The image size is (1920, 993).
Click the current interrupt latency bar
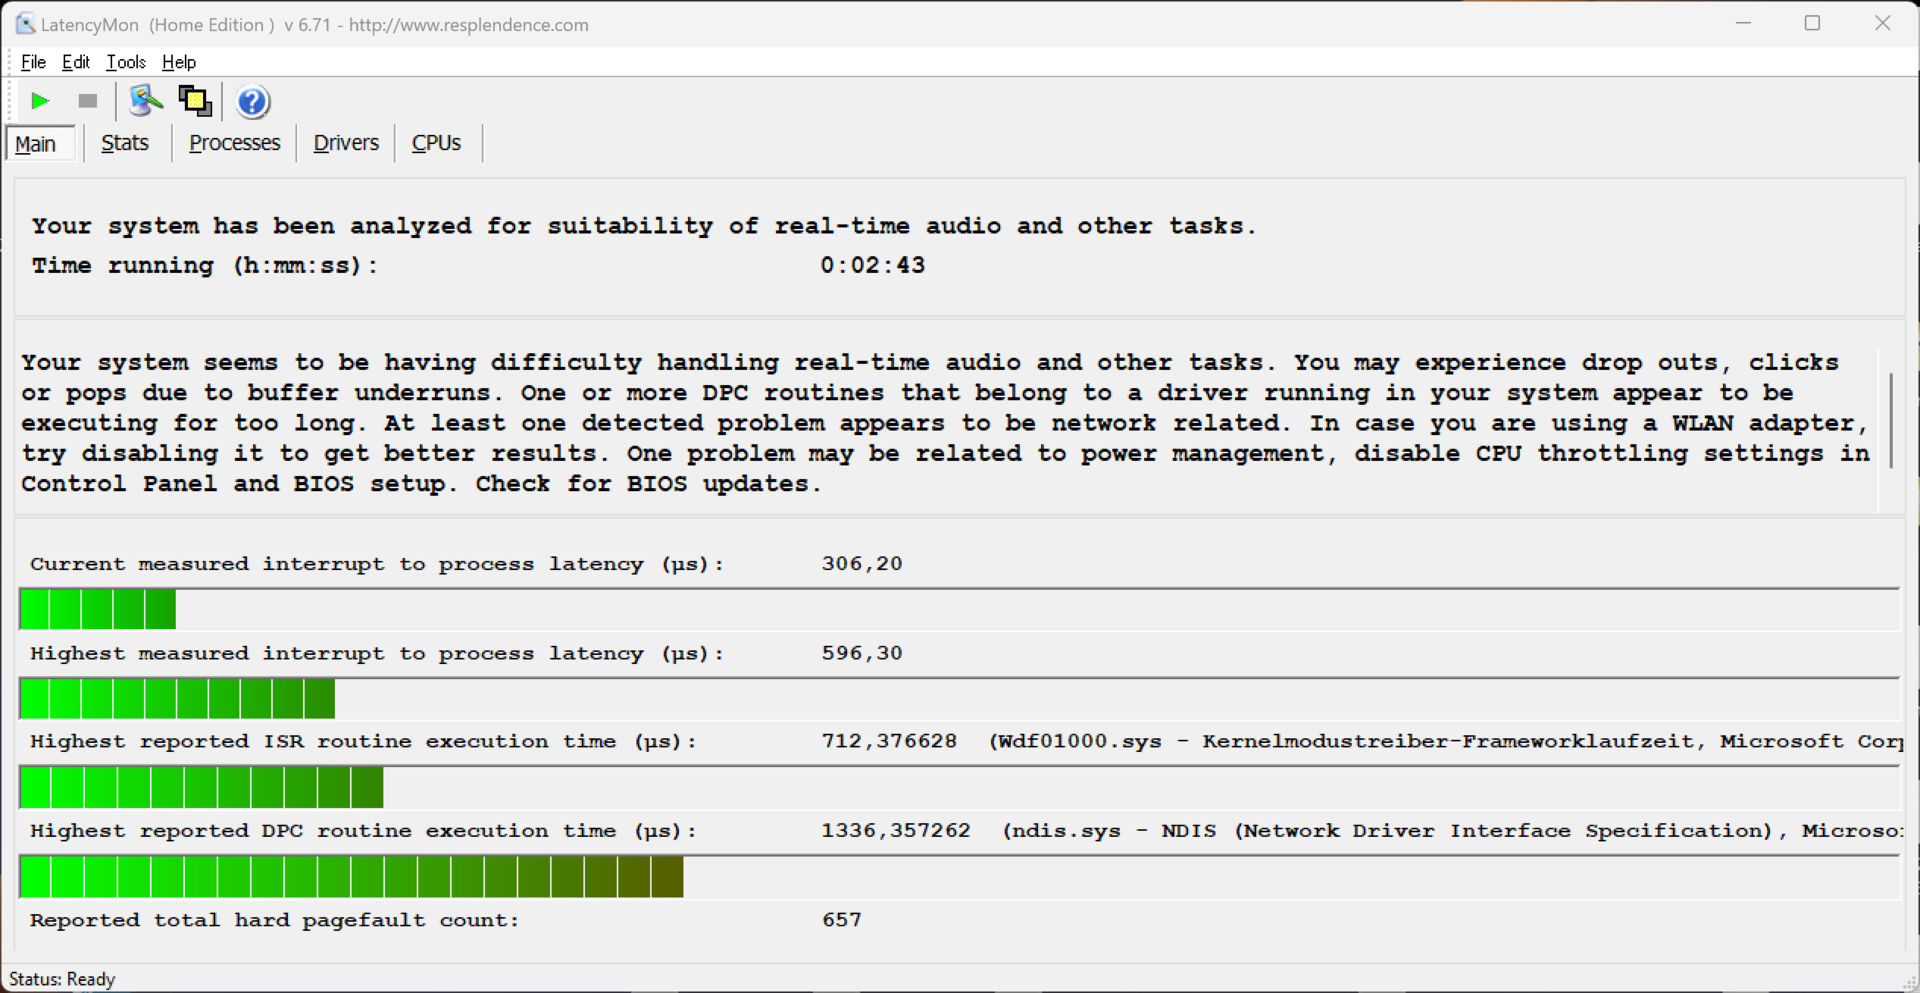(98, 609)
